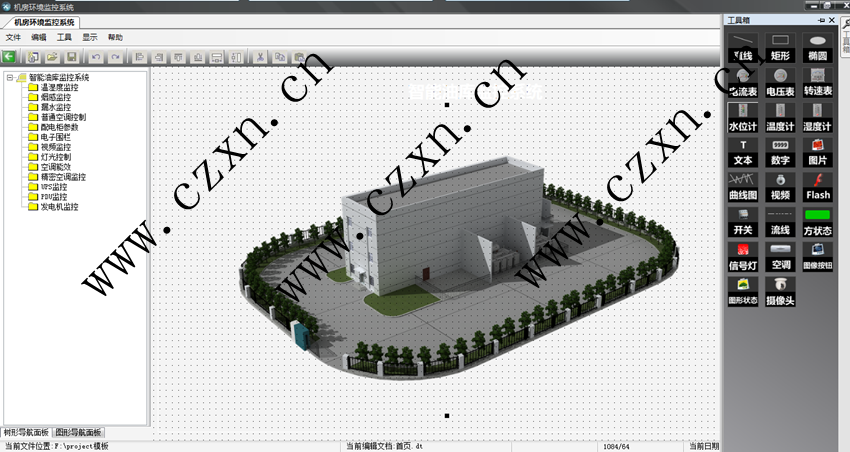Screen dimensions: 850x452
Task: Click the 3D building image on canvas
Action: click(x=458, y=268)
